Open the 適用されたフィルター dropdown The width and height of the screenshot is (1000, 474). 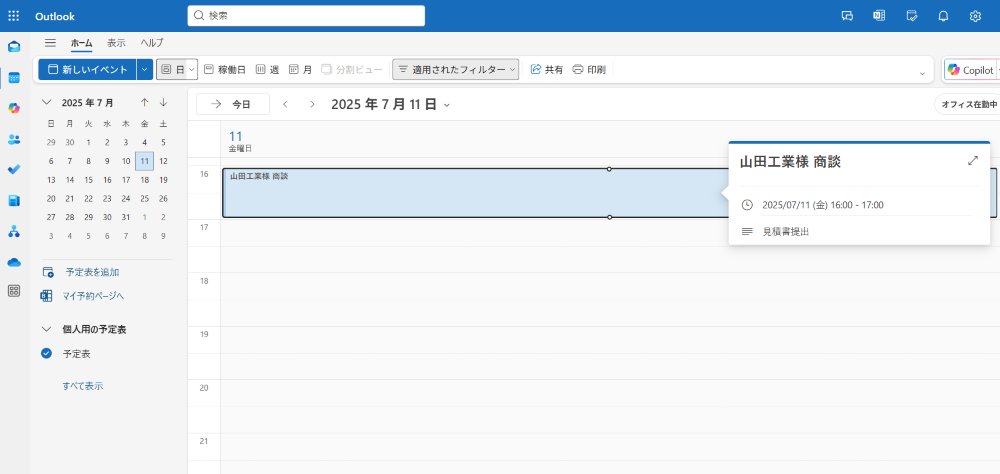click(456, 70)
